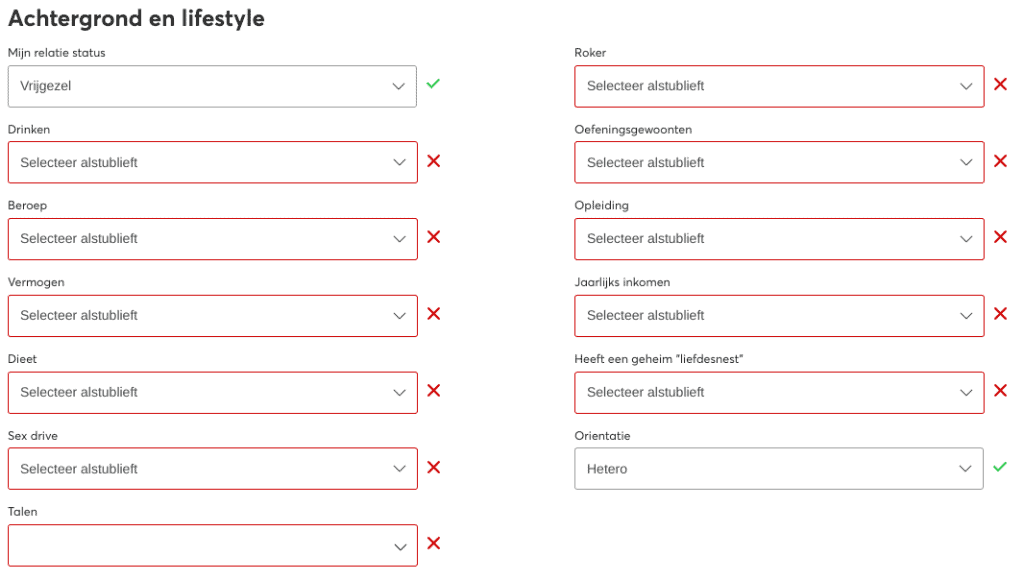Click the green checkmark beside Hetero
1024x580 pixels.
pyautogui.click(x=1000, y=466)
